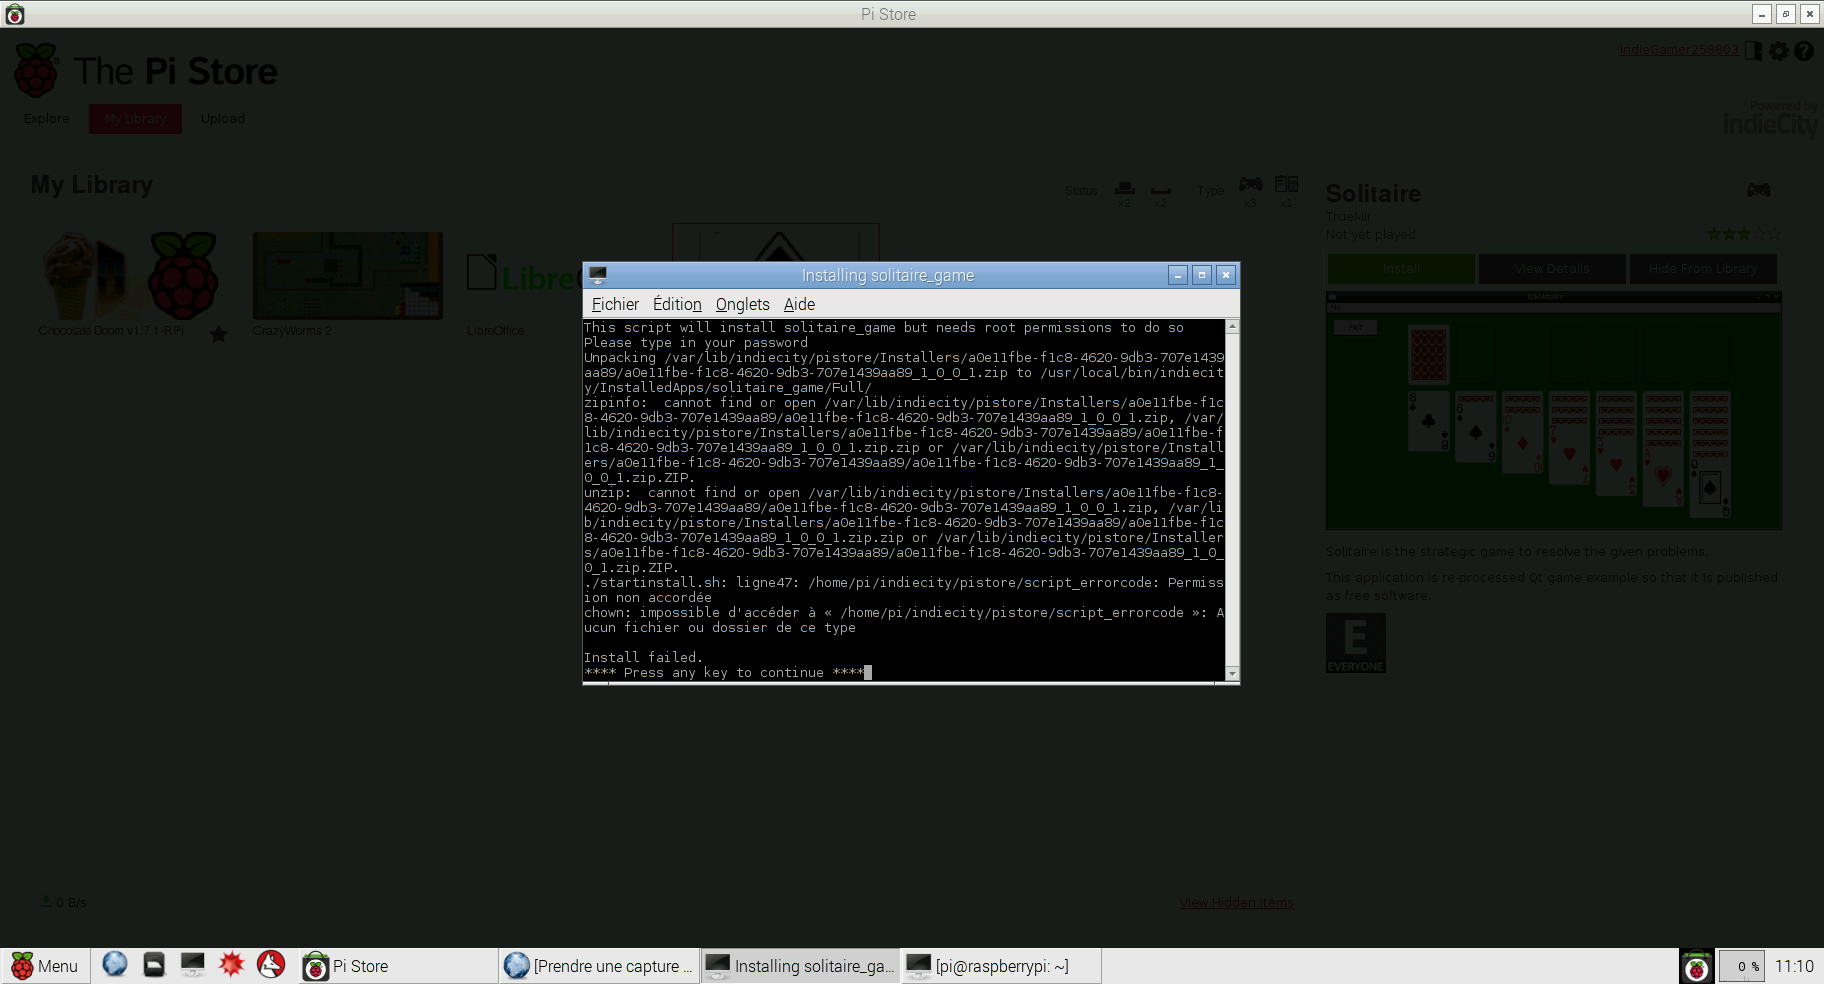1824x984 pixels.
Task: Open the IndieGamer258803 account link
Action: point(1678,50)
